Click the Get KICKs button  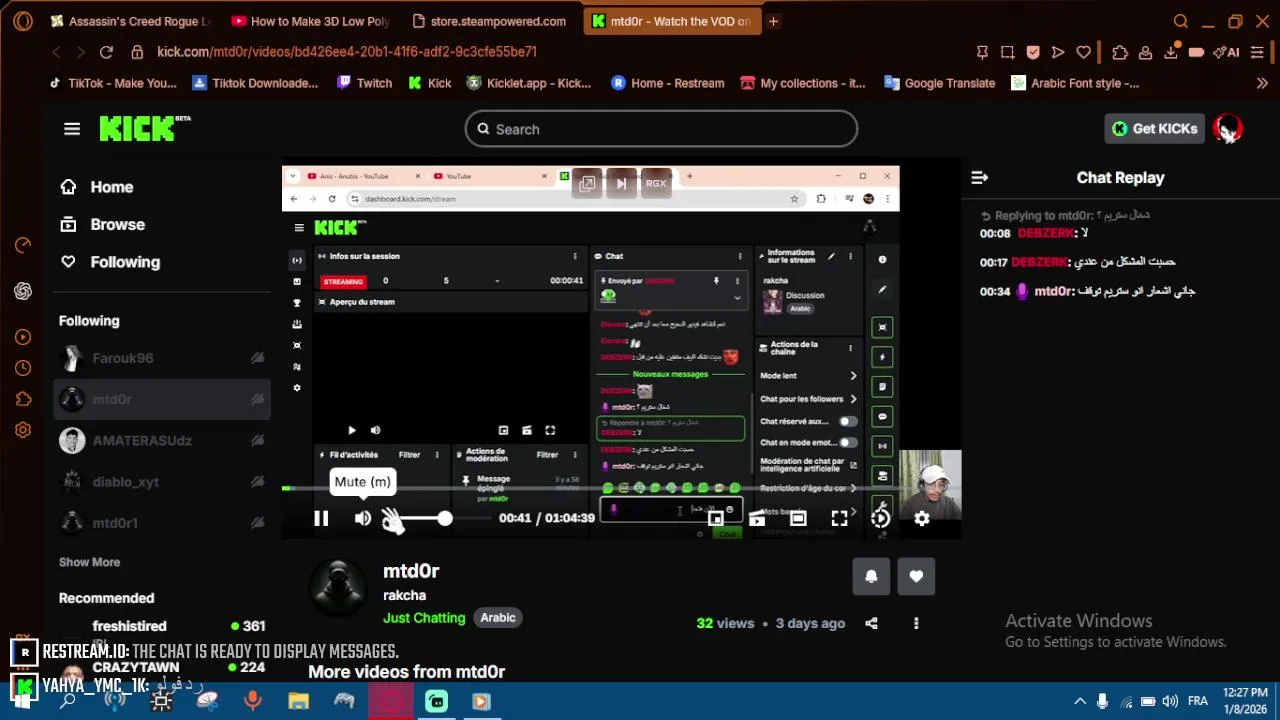[x=1154, y=128]
